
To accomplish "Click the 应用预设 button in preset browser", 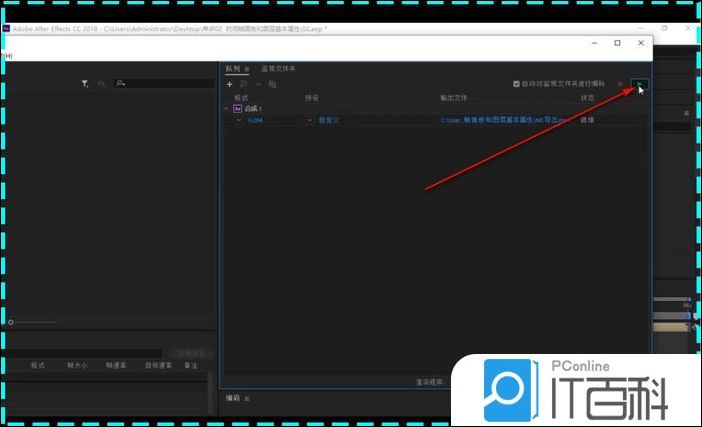I will point(190,354).
